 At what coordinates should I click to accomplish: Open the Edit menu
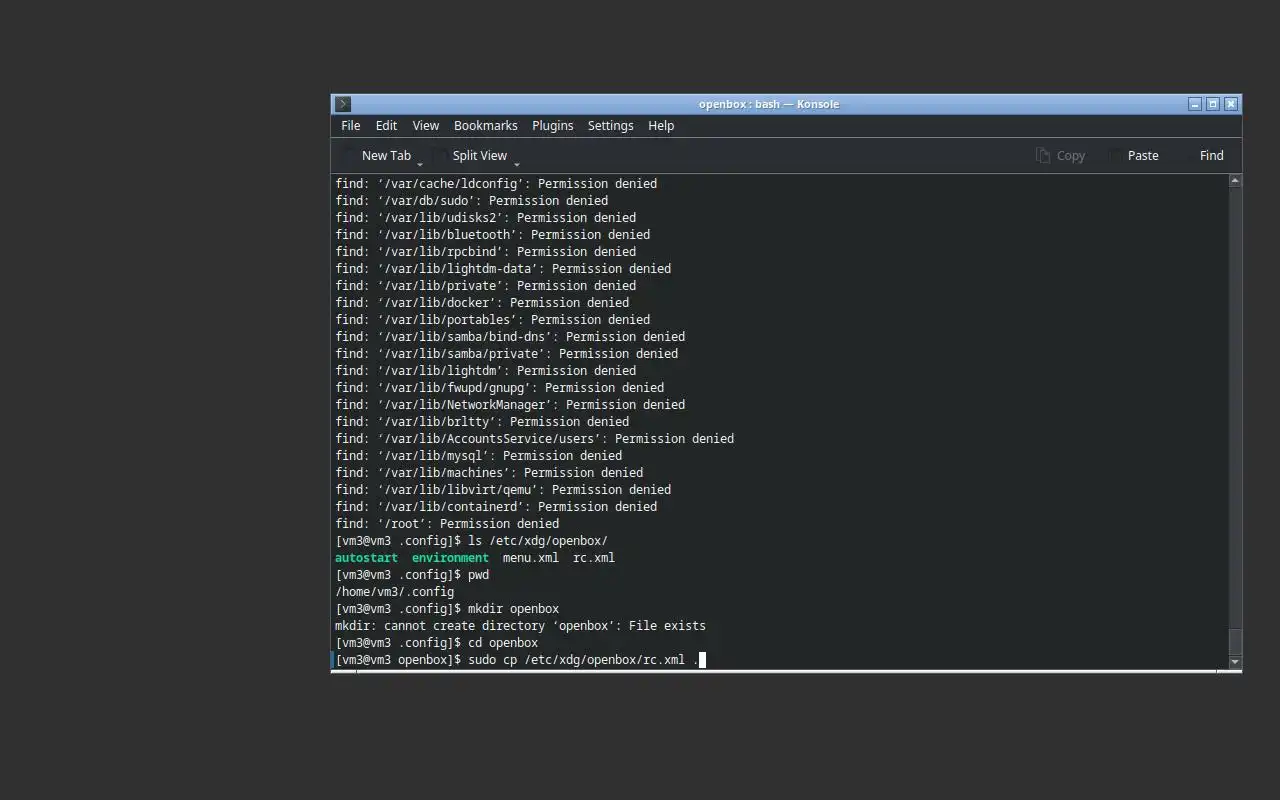pos(386,125)
